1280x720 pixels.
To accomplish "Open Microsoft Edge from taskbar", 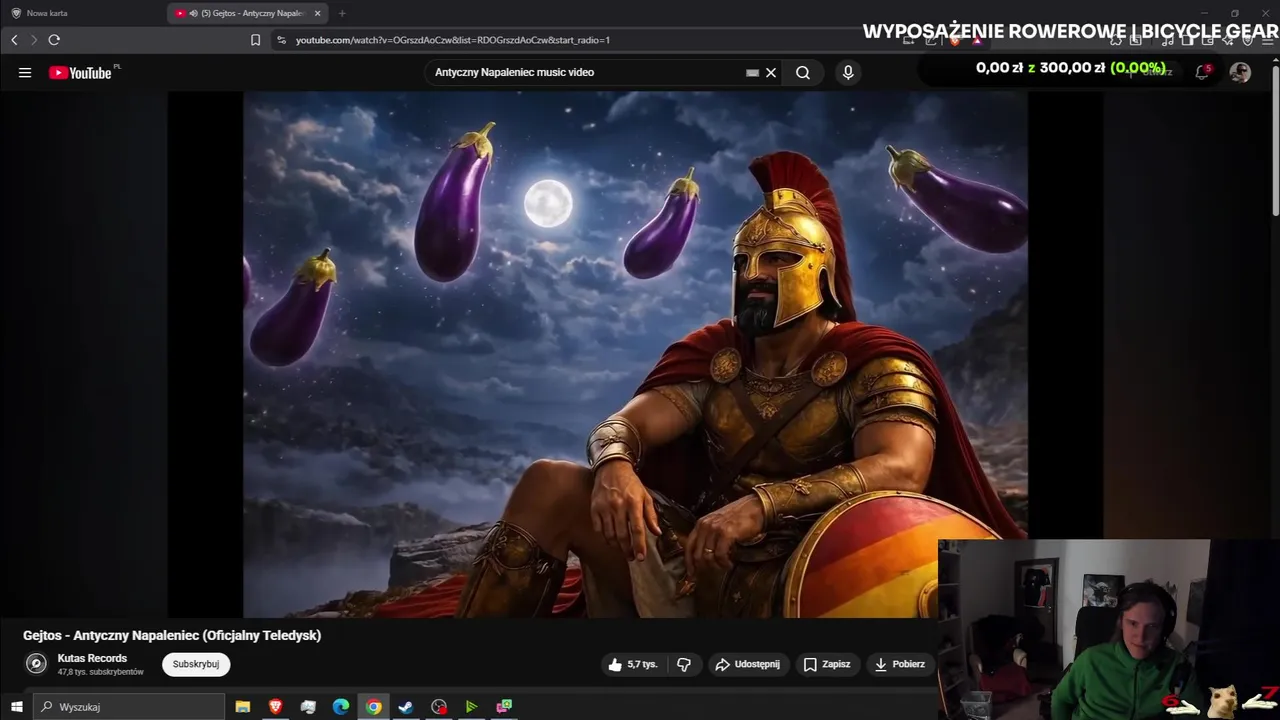I will (341, 706).
